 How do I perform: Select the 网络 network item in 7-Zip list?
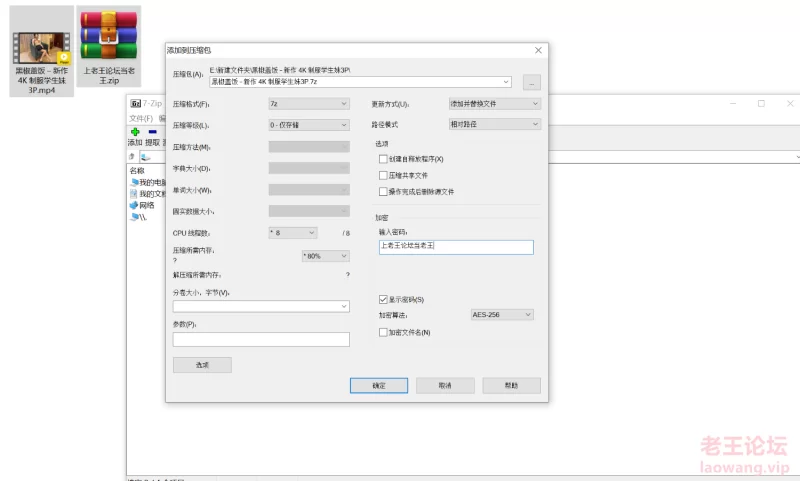pos(142,205)
